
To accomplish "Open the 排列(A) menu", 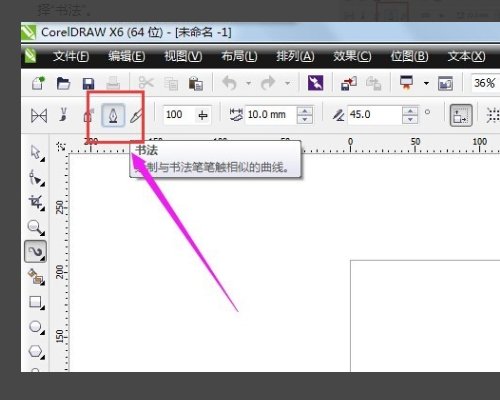I will [x=295, y=56].
